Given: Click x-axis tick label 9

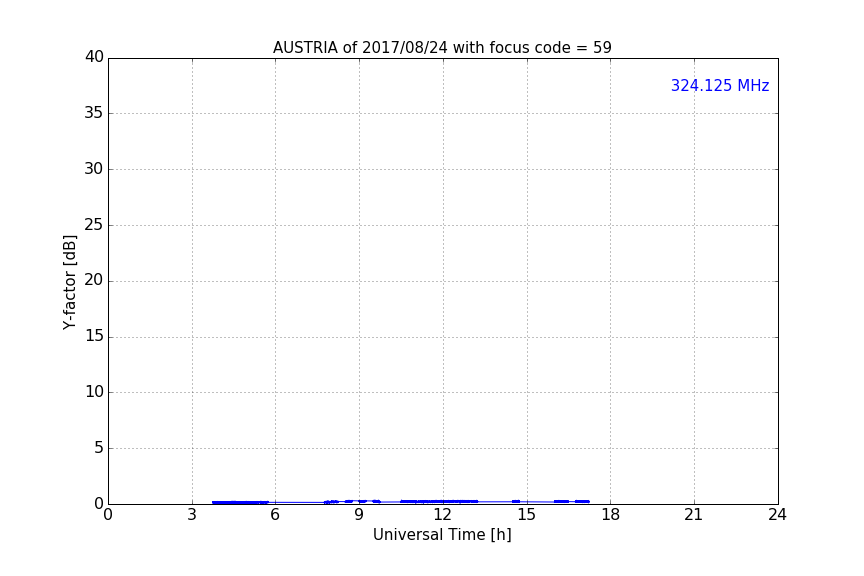Looking at the screenshot, I should point(359,515).
